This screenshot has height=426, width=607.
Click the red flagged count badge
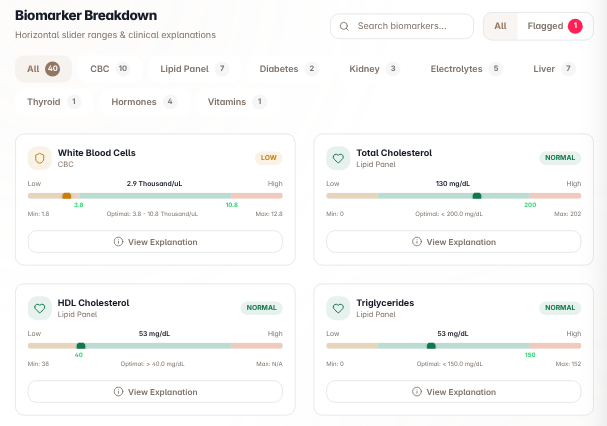point(575,26)
